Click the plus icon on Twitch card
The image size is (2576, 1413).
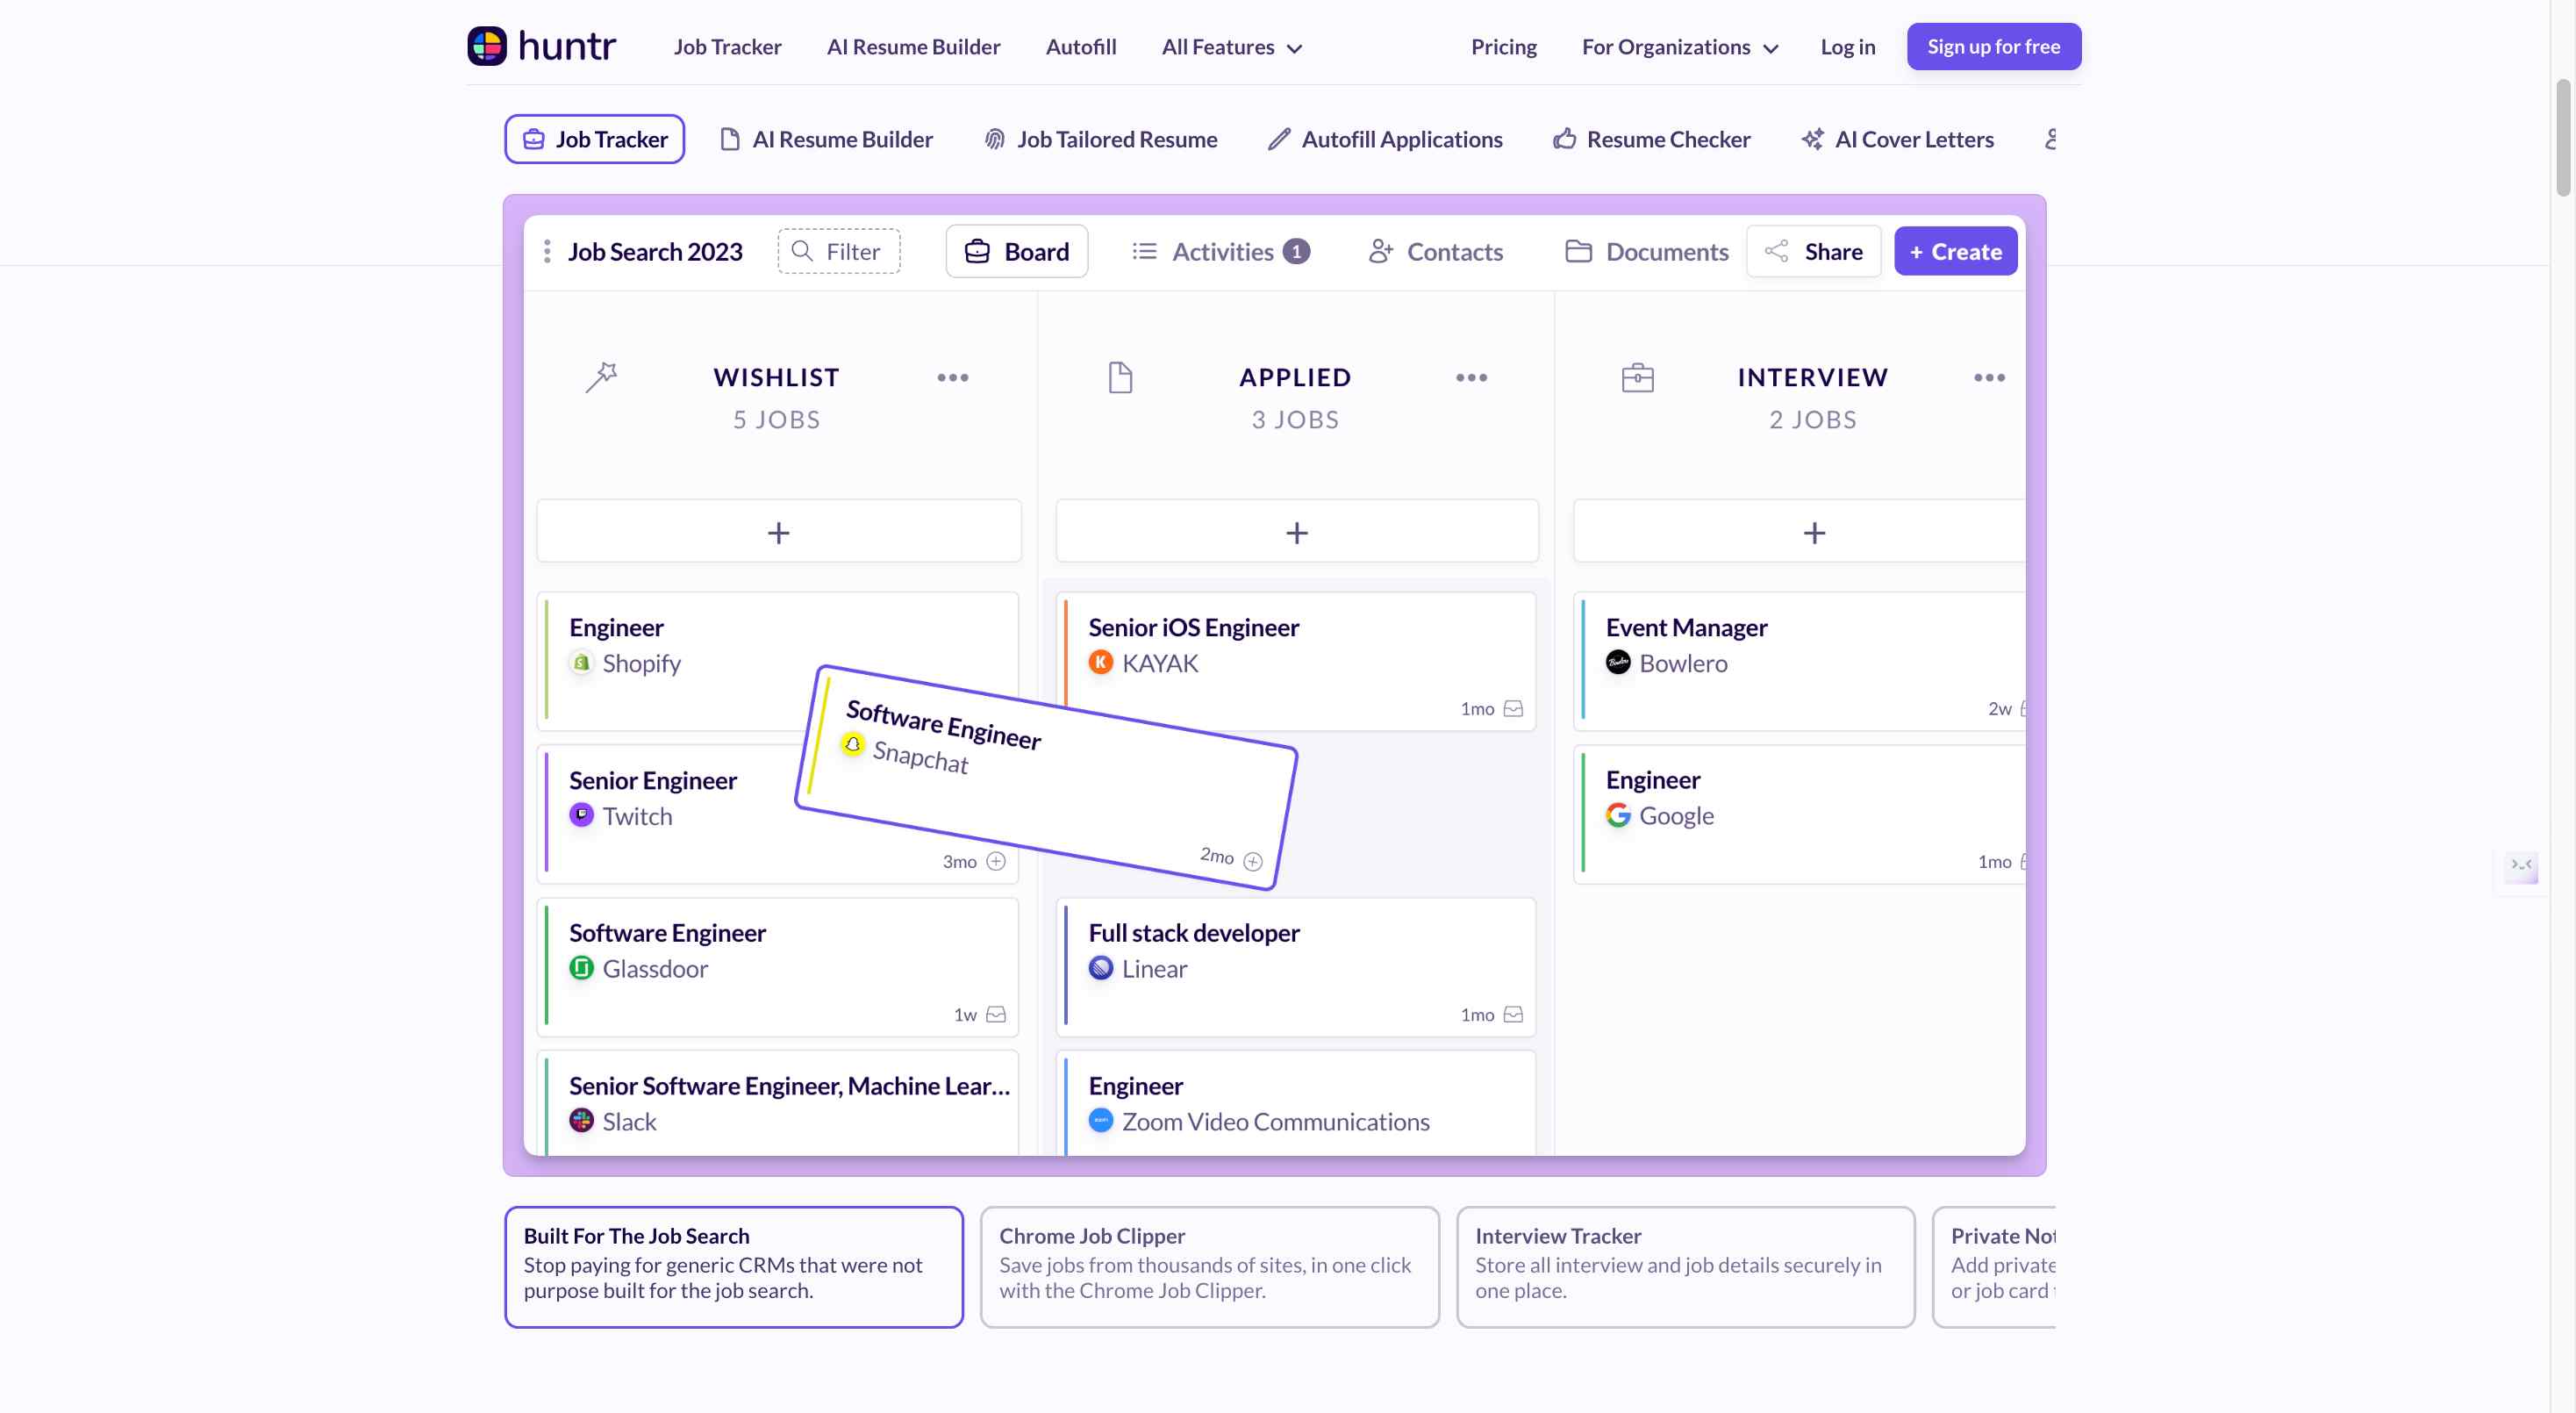(x=996, y=861)
